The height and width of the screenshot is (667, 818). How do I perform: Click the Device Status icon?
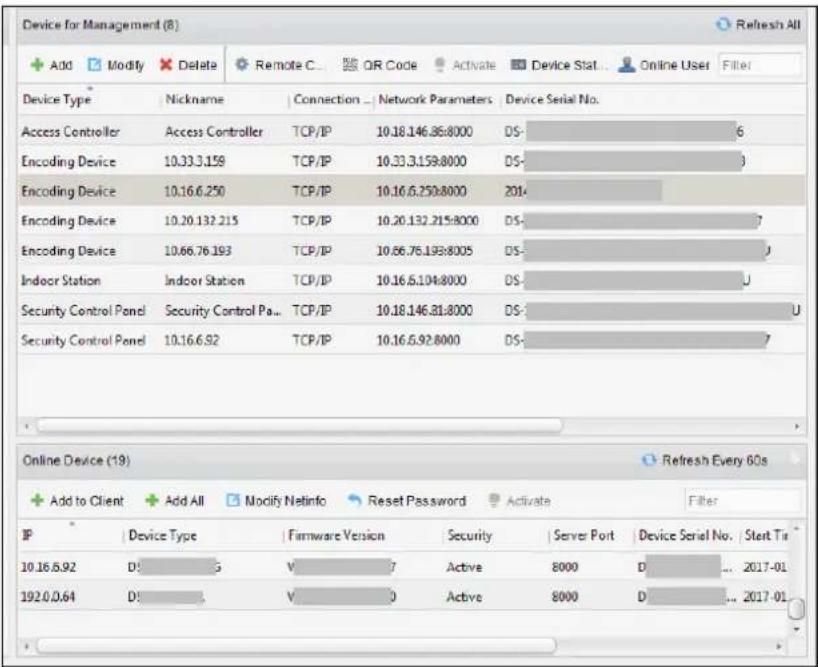[518, 64]
